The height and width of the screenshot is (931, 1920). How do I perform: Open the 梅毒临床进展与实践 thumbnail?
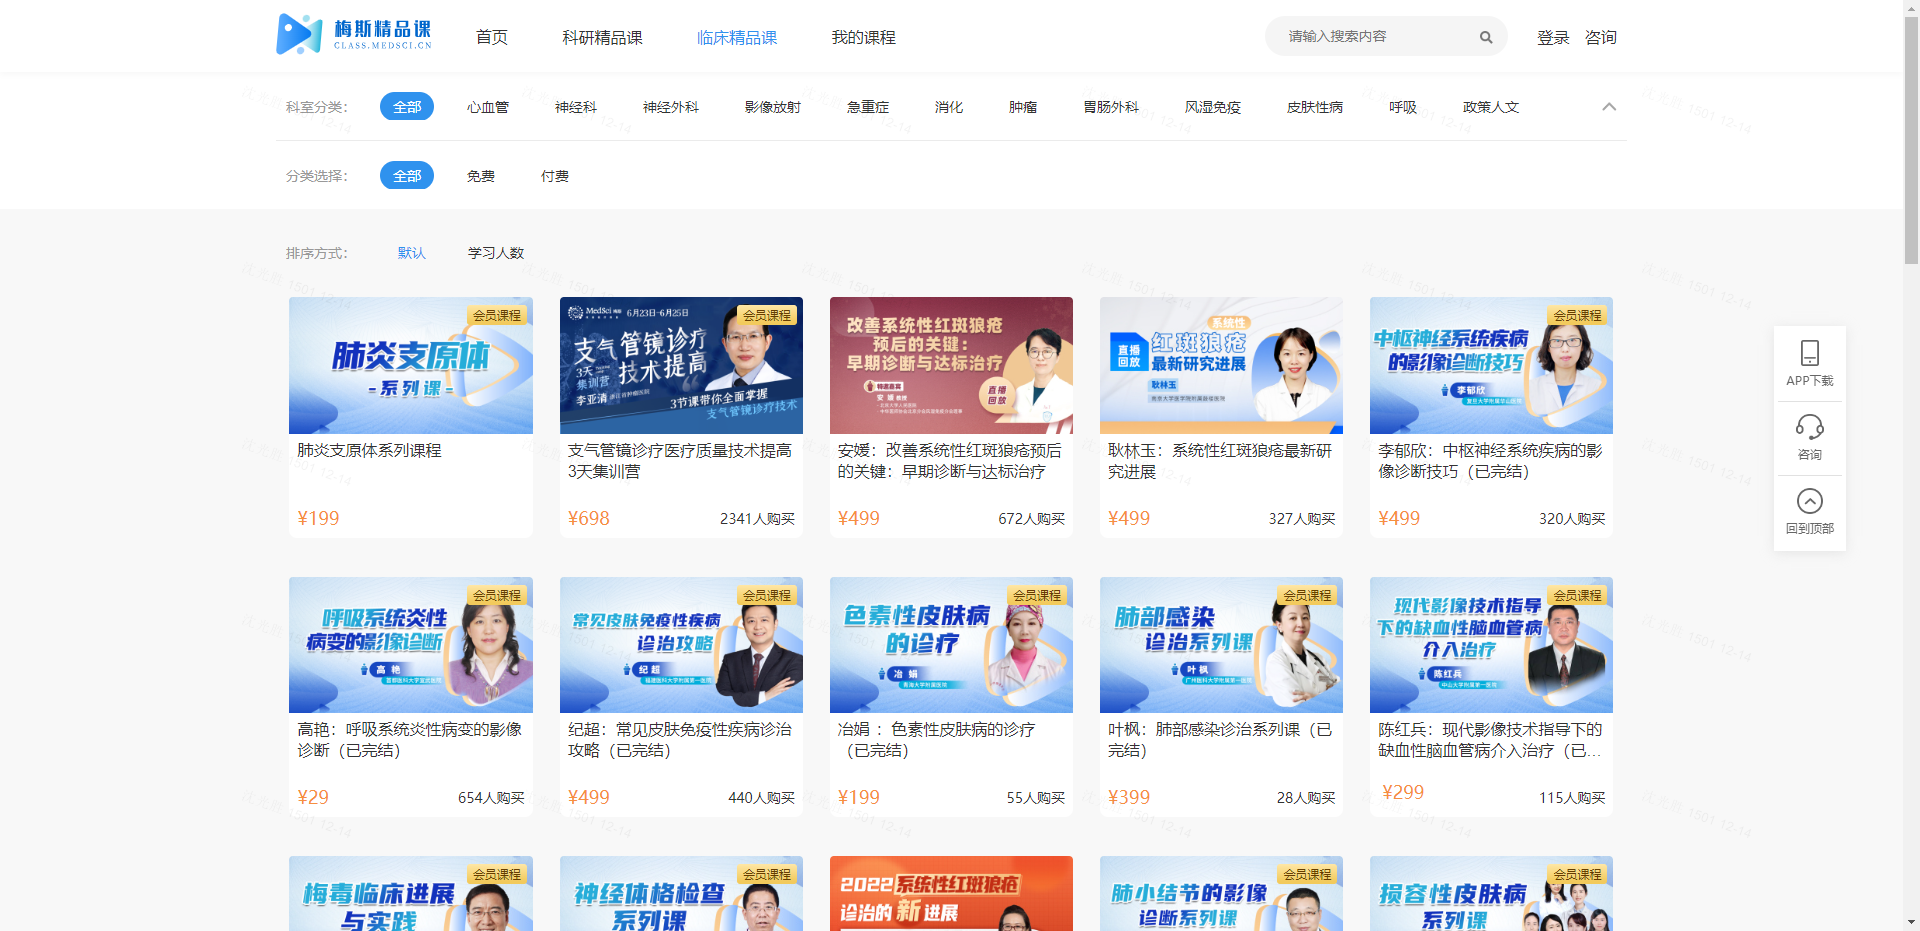(411, 893)
